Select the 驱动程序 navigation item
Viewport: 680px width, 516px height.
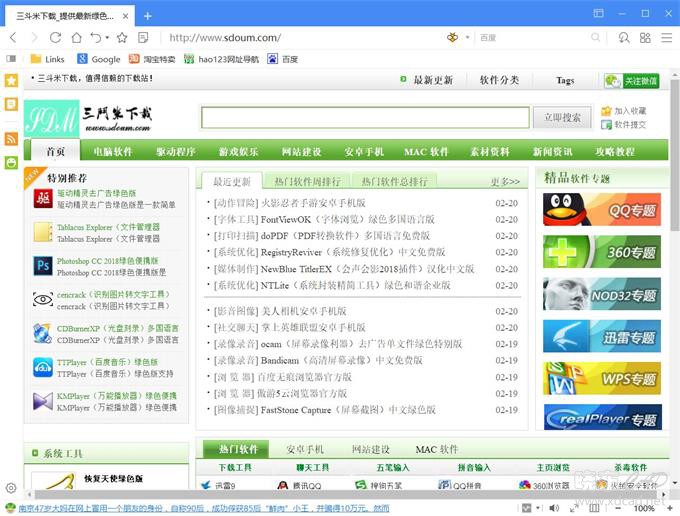(176, 152)
